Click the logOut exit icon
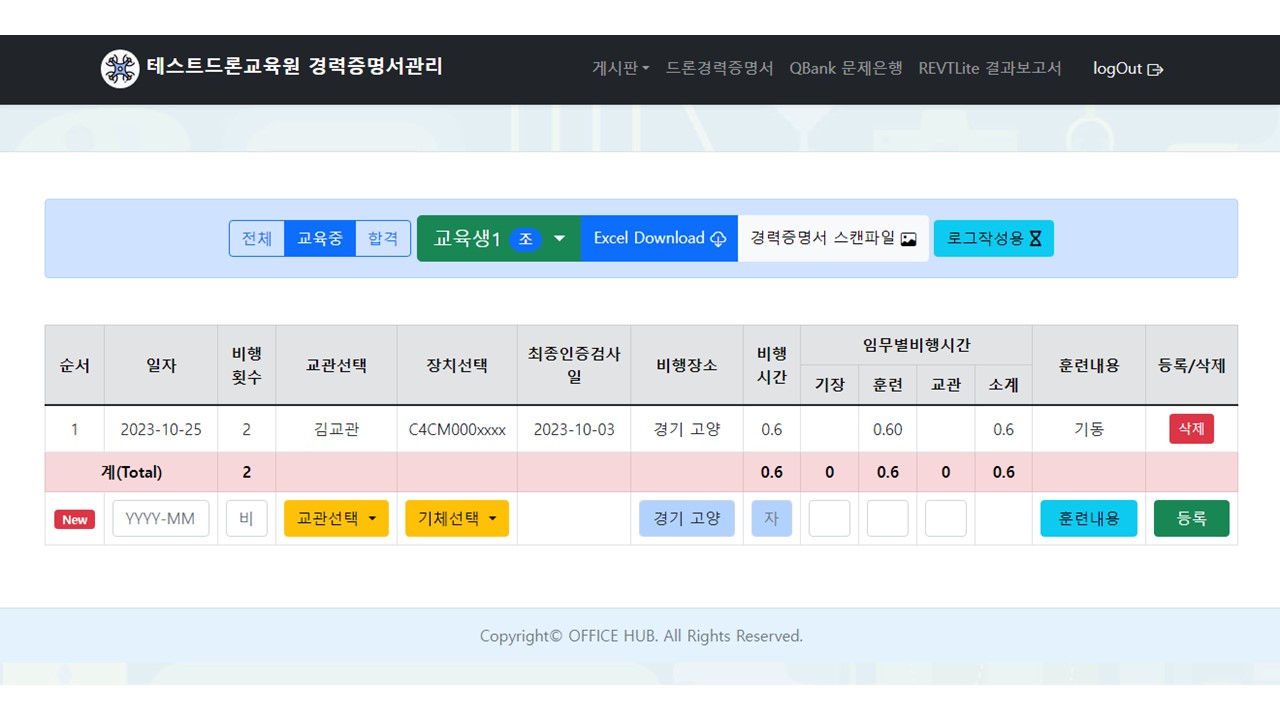Viewport: 1280px width, 720px height. tap(1155, 70)
